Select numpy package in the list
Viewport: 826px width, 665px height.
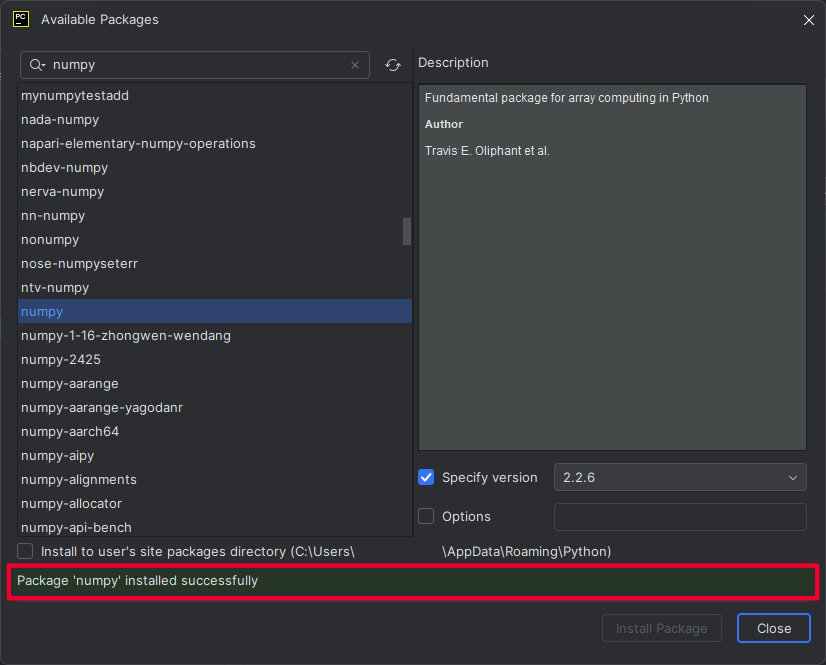coord(42,312)
